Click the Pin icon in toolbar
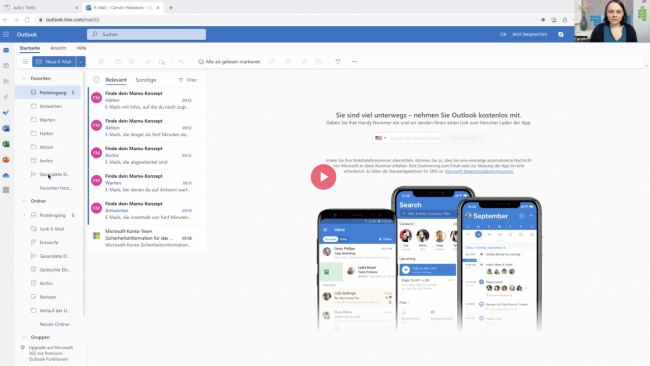The image size is (650, 366). (304, 61)
